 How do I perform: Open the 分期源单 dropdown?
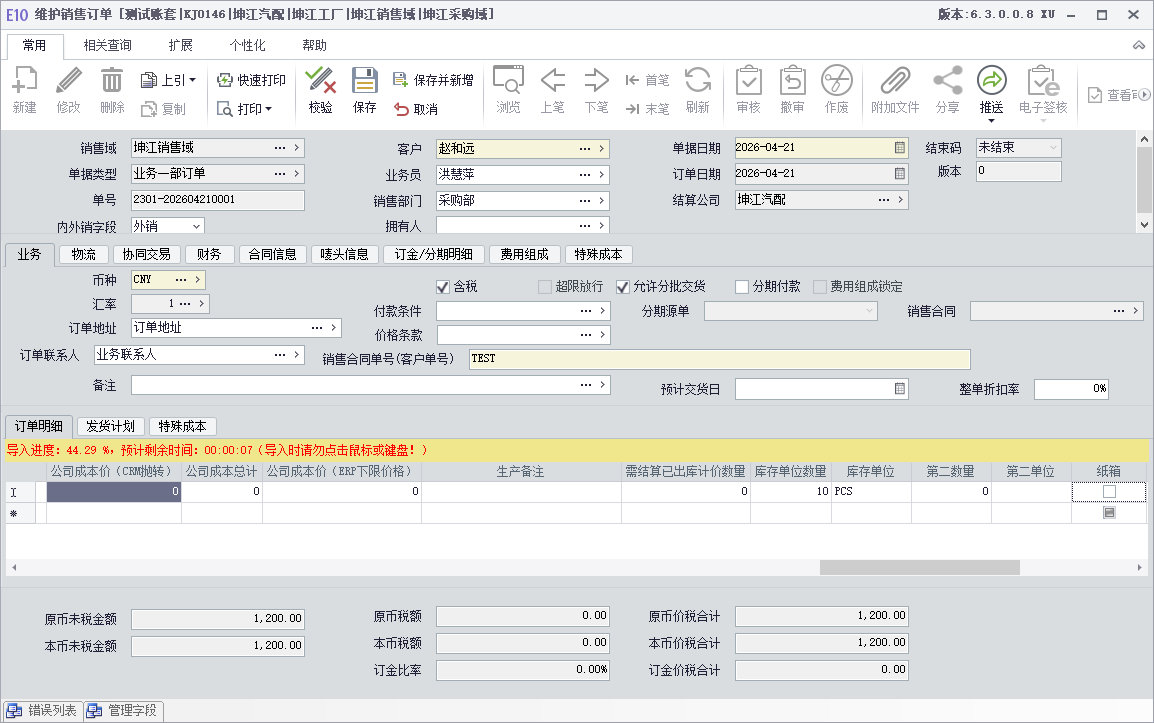869,311
